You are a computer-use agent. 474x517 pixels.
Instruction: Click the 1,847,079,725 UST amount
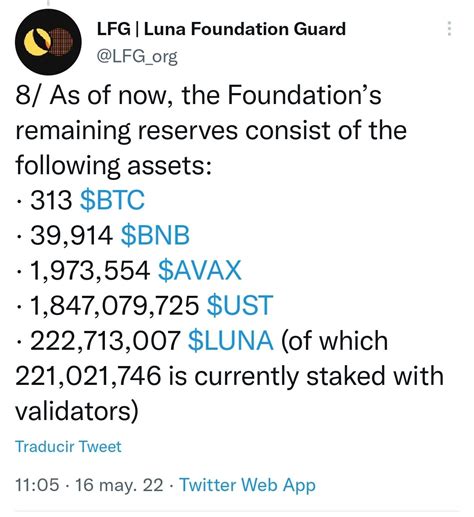[x=115, y=306]
